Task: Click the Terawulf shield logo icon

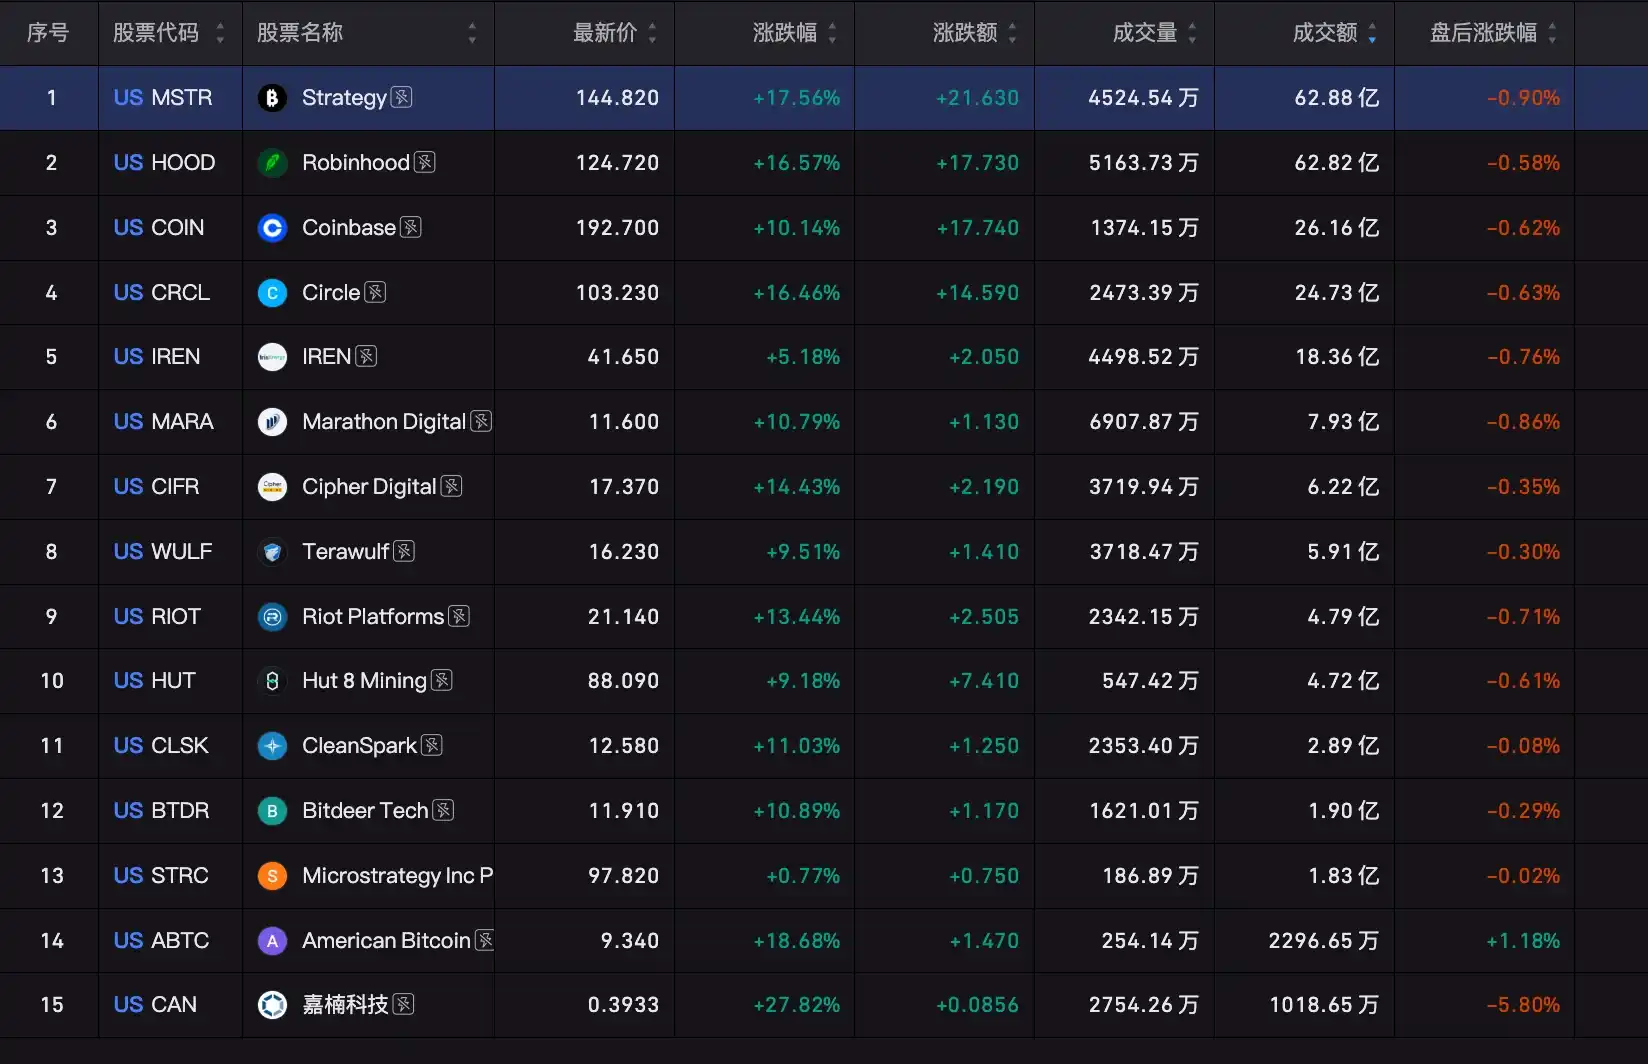Action: click(x=272, y=552)
